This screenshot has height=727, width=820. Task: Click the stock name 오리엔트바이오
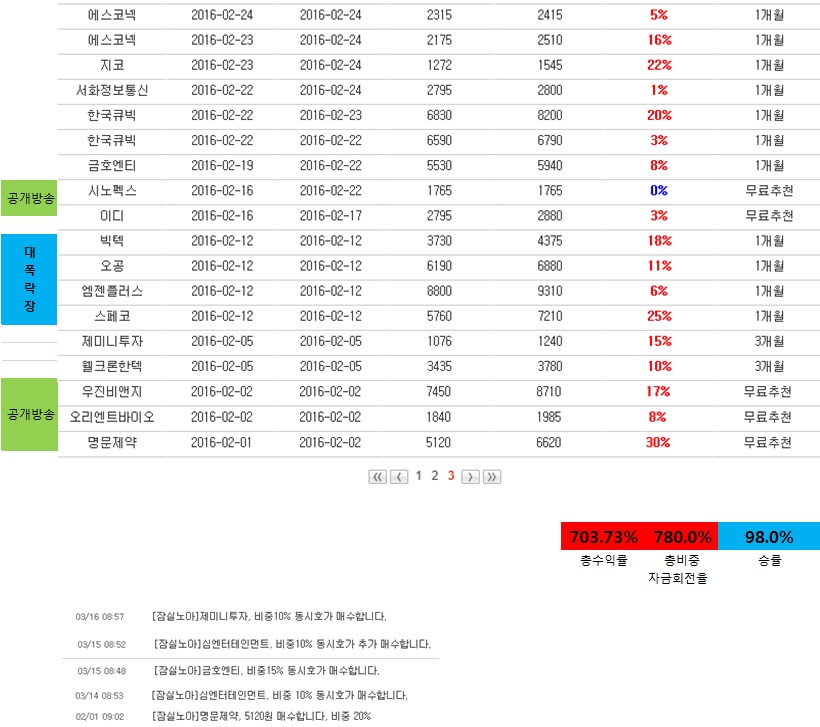(x=112, y=417)
